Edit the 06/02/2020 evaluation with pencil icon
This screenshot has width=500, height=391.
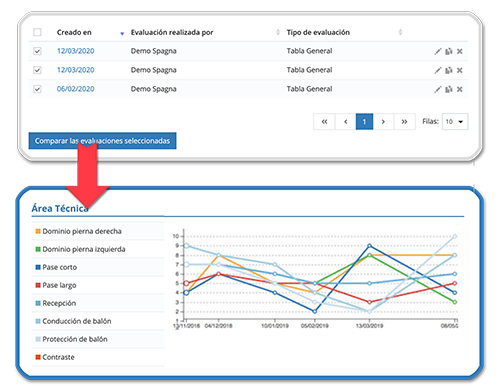[438, 89]
